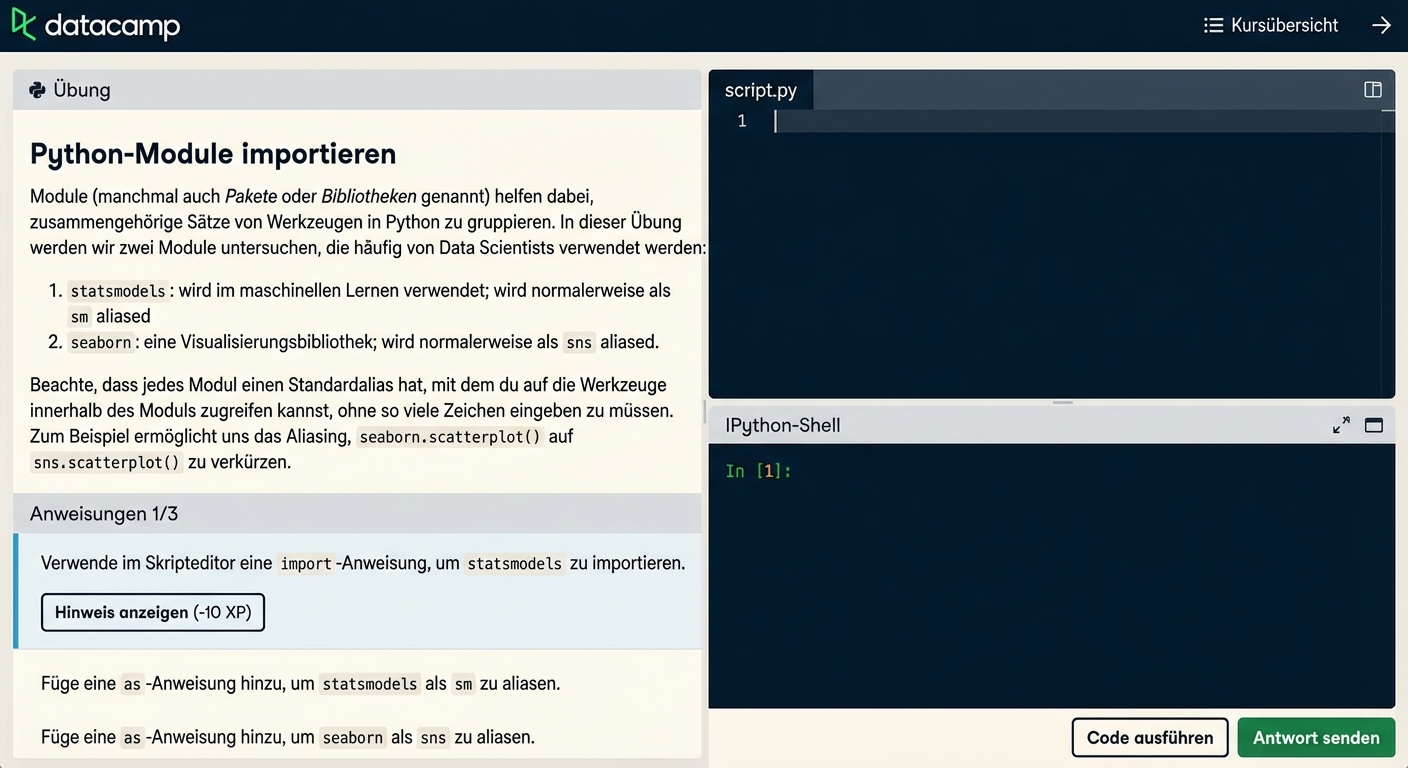Viewport: 1408px width, 768px height.
Task: Advance to next exercise via arrow icon
Action: [1382, 25]
